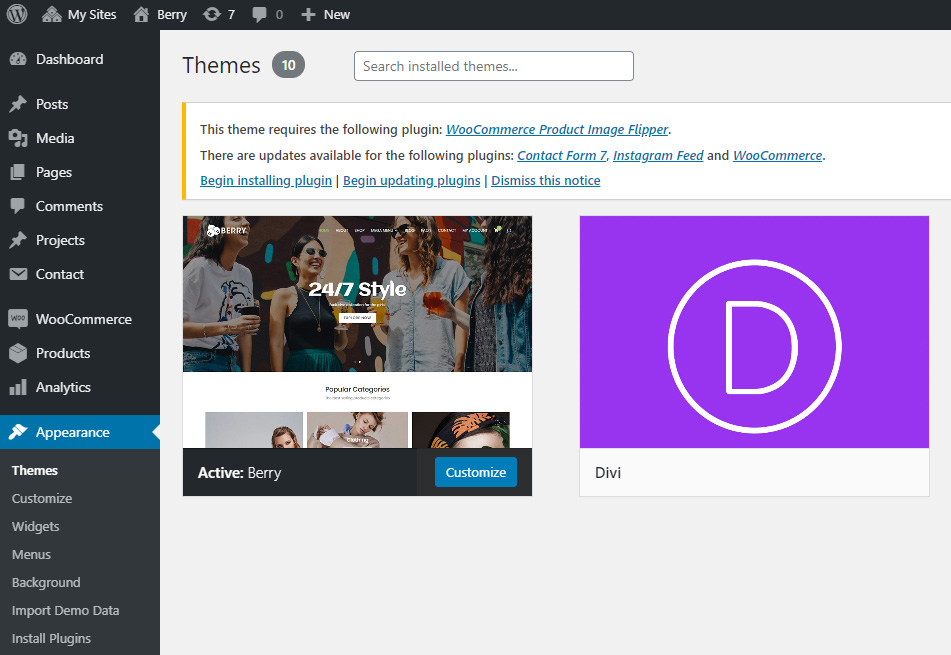
Task: Open Install Plugins submenu
Action: pos(51,638)
